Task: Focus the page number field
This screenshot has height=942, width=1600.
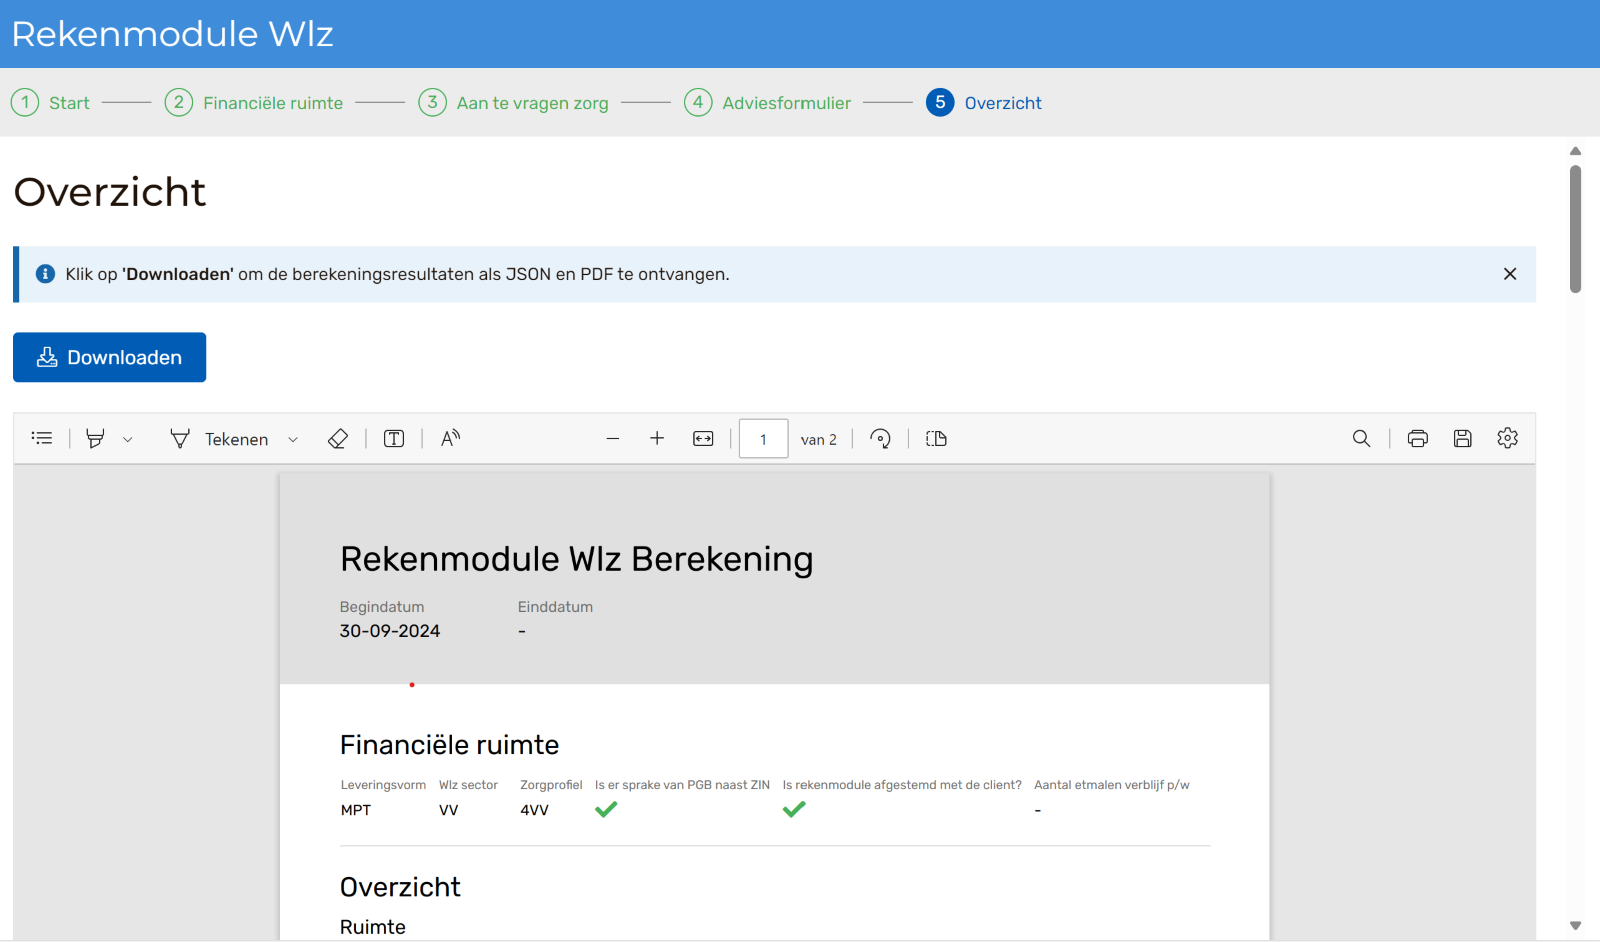Action: [764, 439]
